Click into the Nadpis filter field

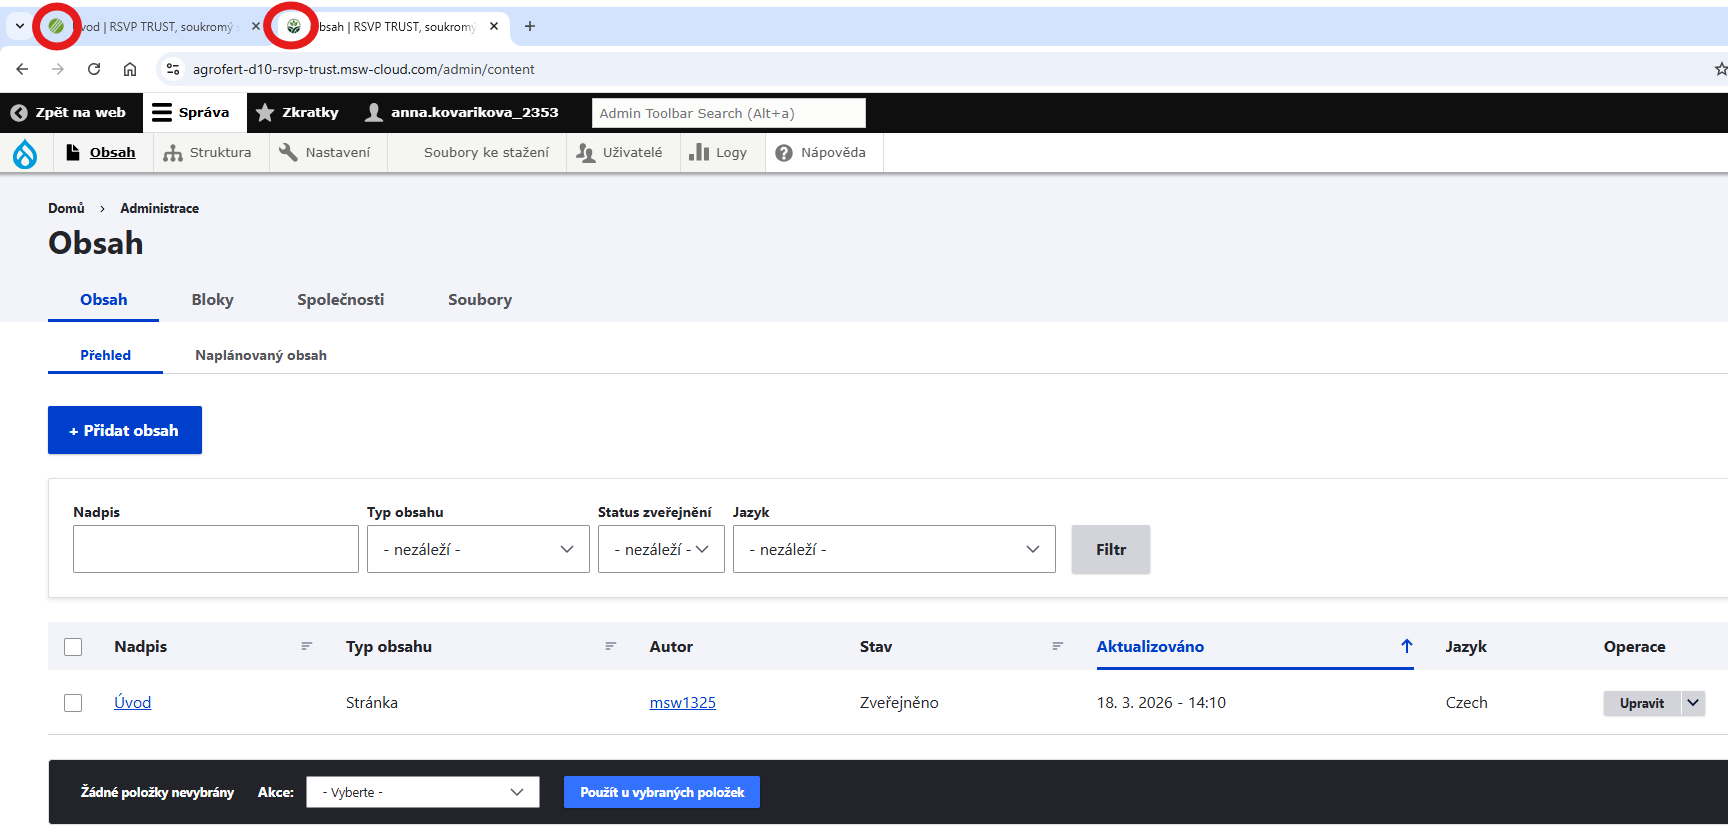(215, 550)
